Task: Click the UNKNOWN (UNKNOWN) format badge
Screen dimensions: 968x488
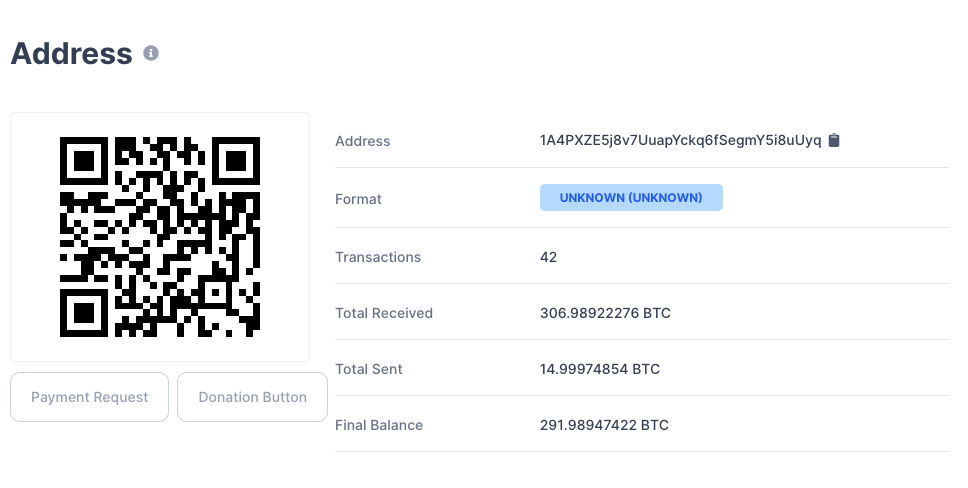Action: coord(631,198)
